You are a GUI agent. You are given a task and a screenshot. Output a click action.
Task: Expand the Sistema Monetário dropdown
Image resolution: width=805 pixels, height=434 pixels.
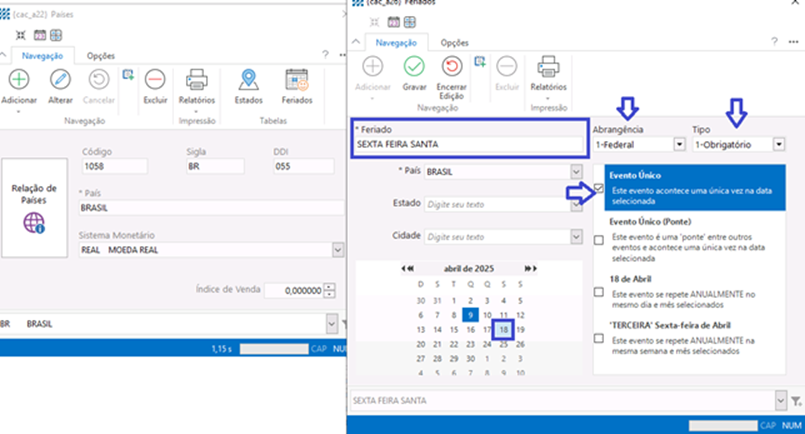pos(337,248)
